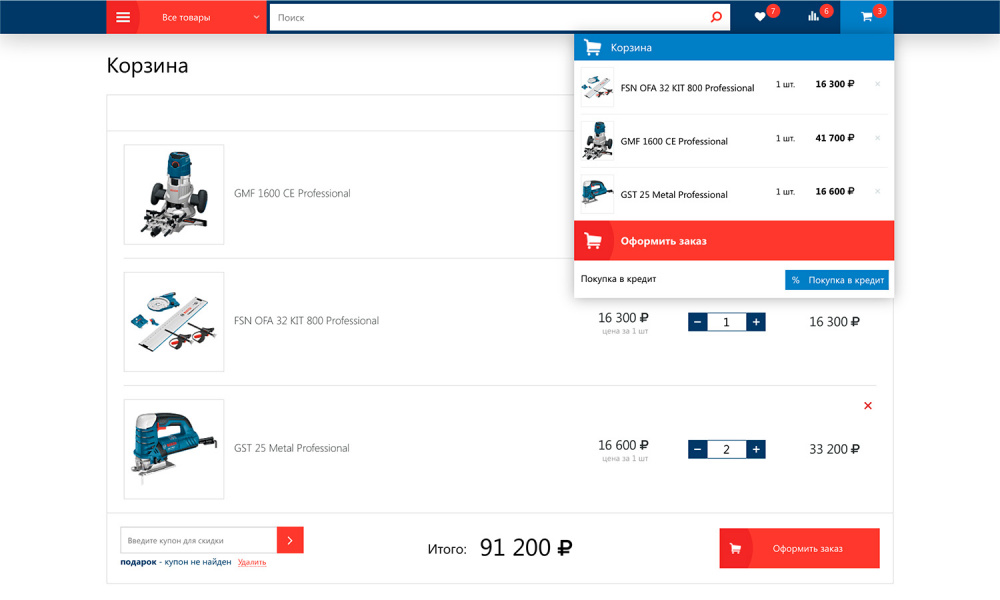Decrease quantity of GST 25 Metal Professional
Viewport: 1000px width, 600px height.
pyautogui.click(x=698, y=450)
